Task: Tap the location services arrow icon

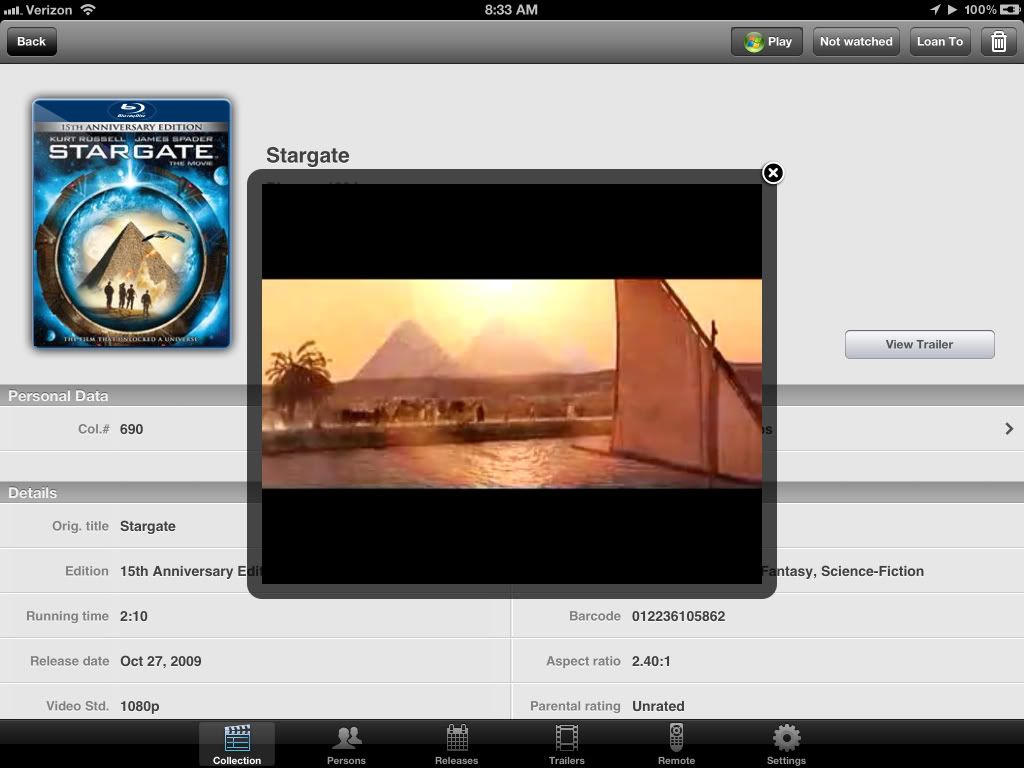Action: 935,9
